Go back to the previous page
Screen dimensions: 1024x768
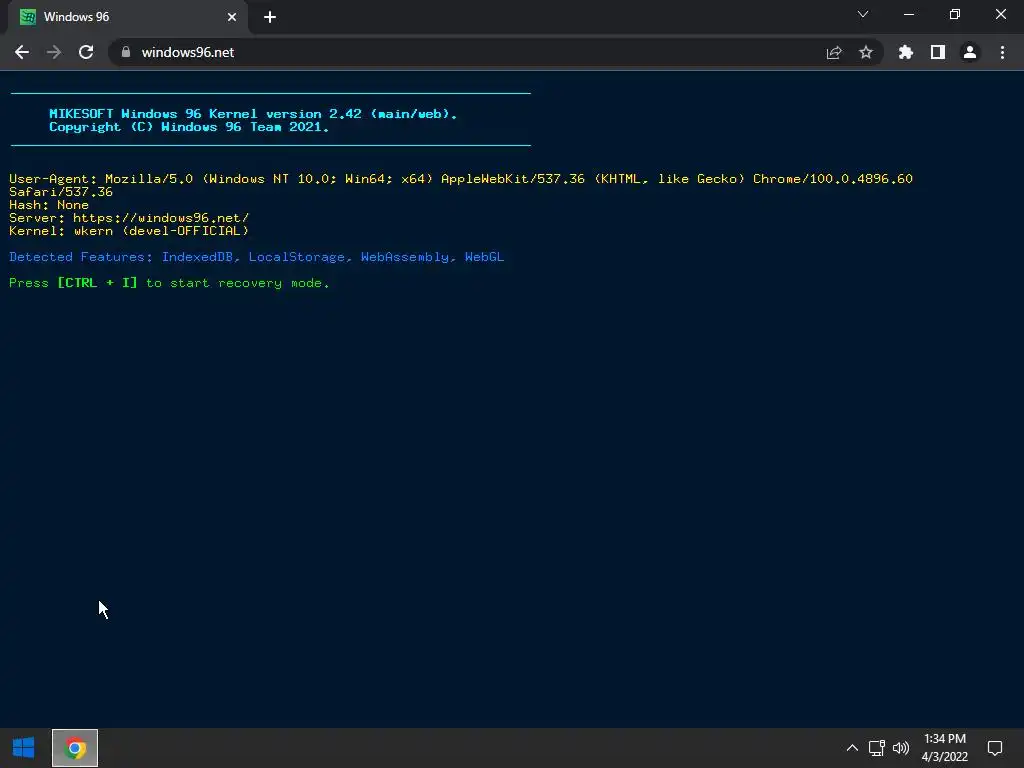click(x=22, y=52)
